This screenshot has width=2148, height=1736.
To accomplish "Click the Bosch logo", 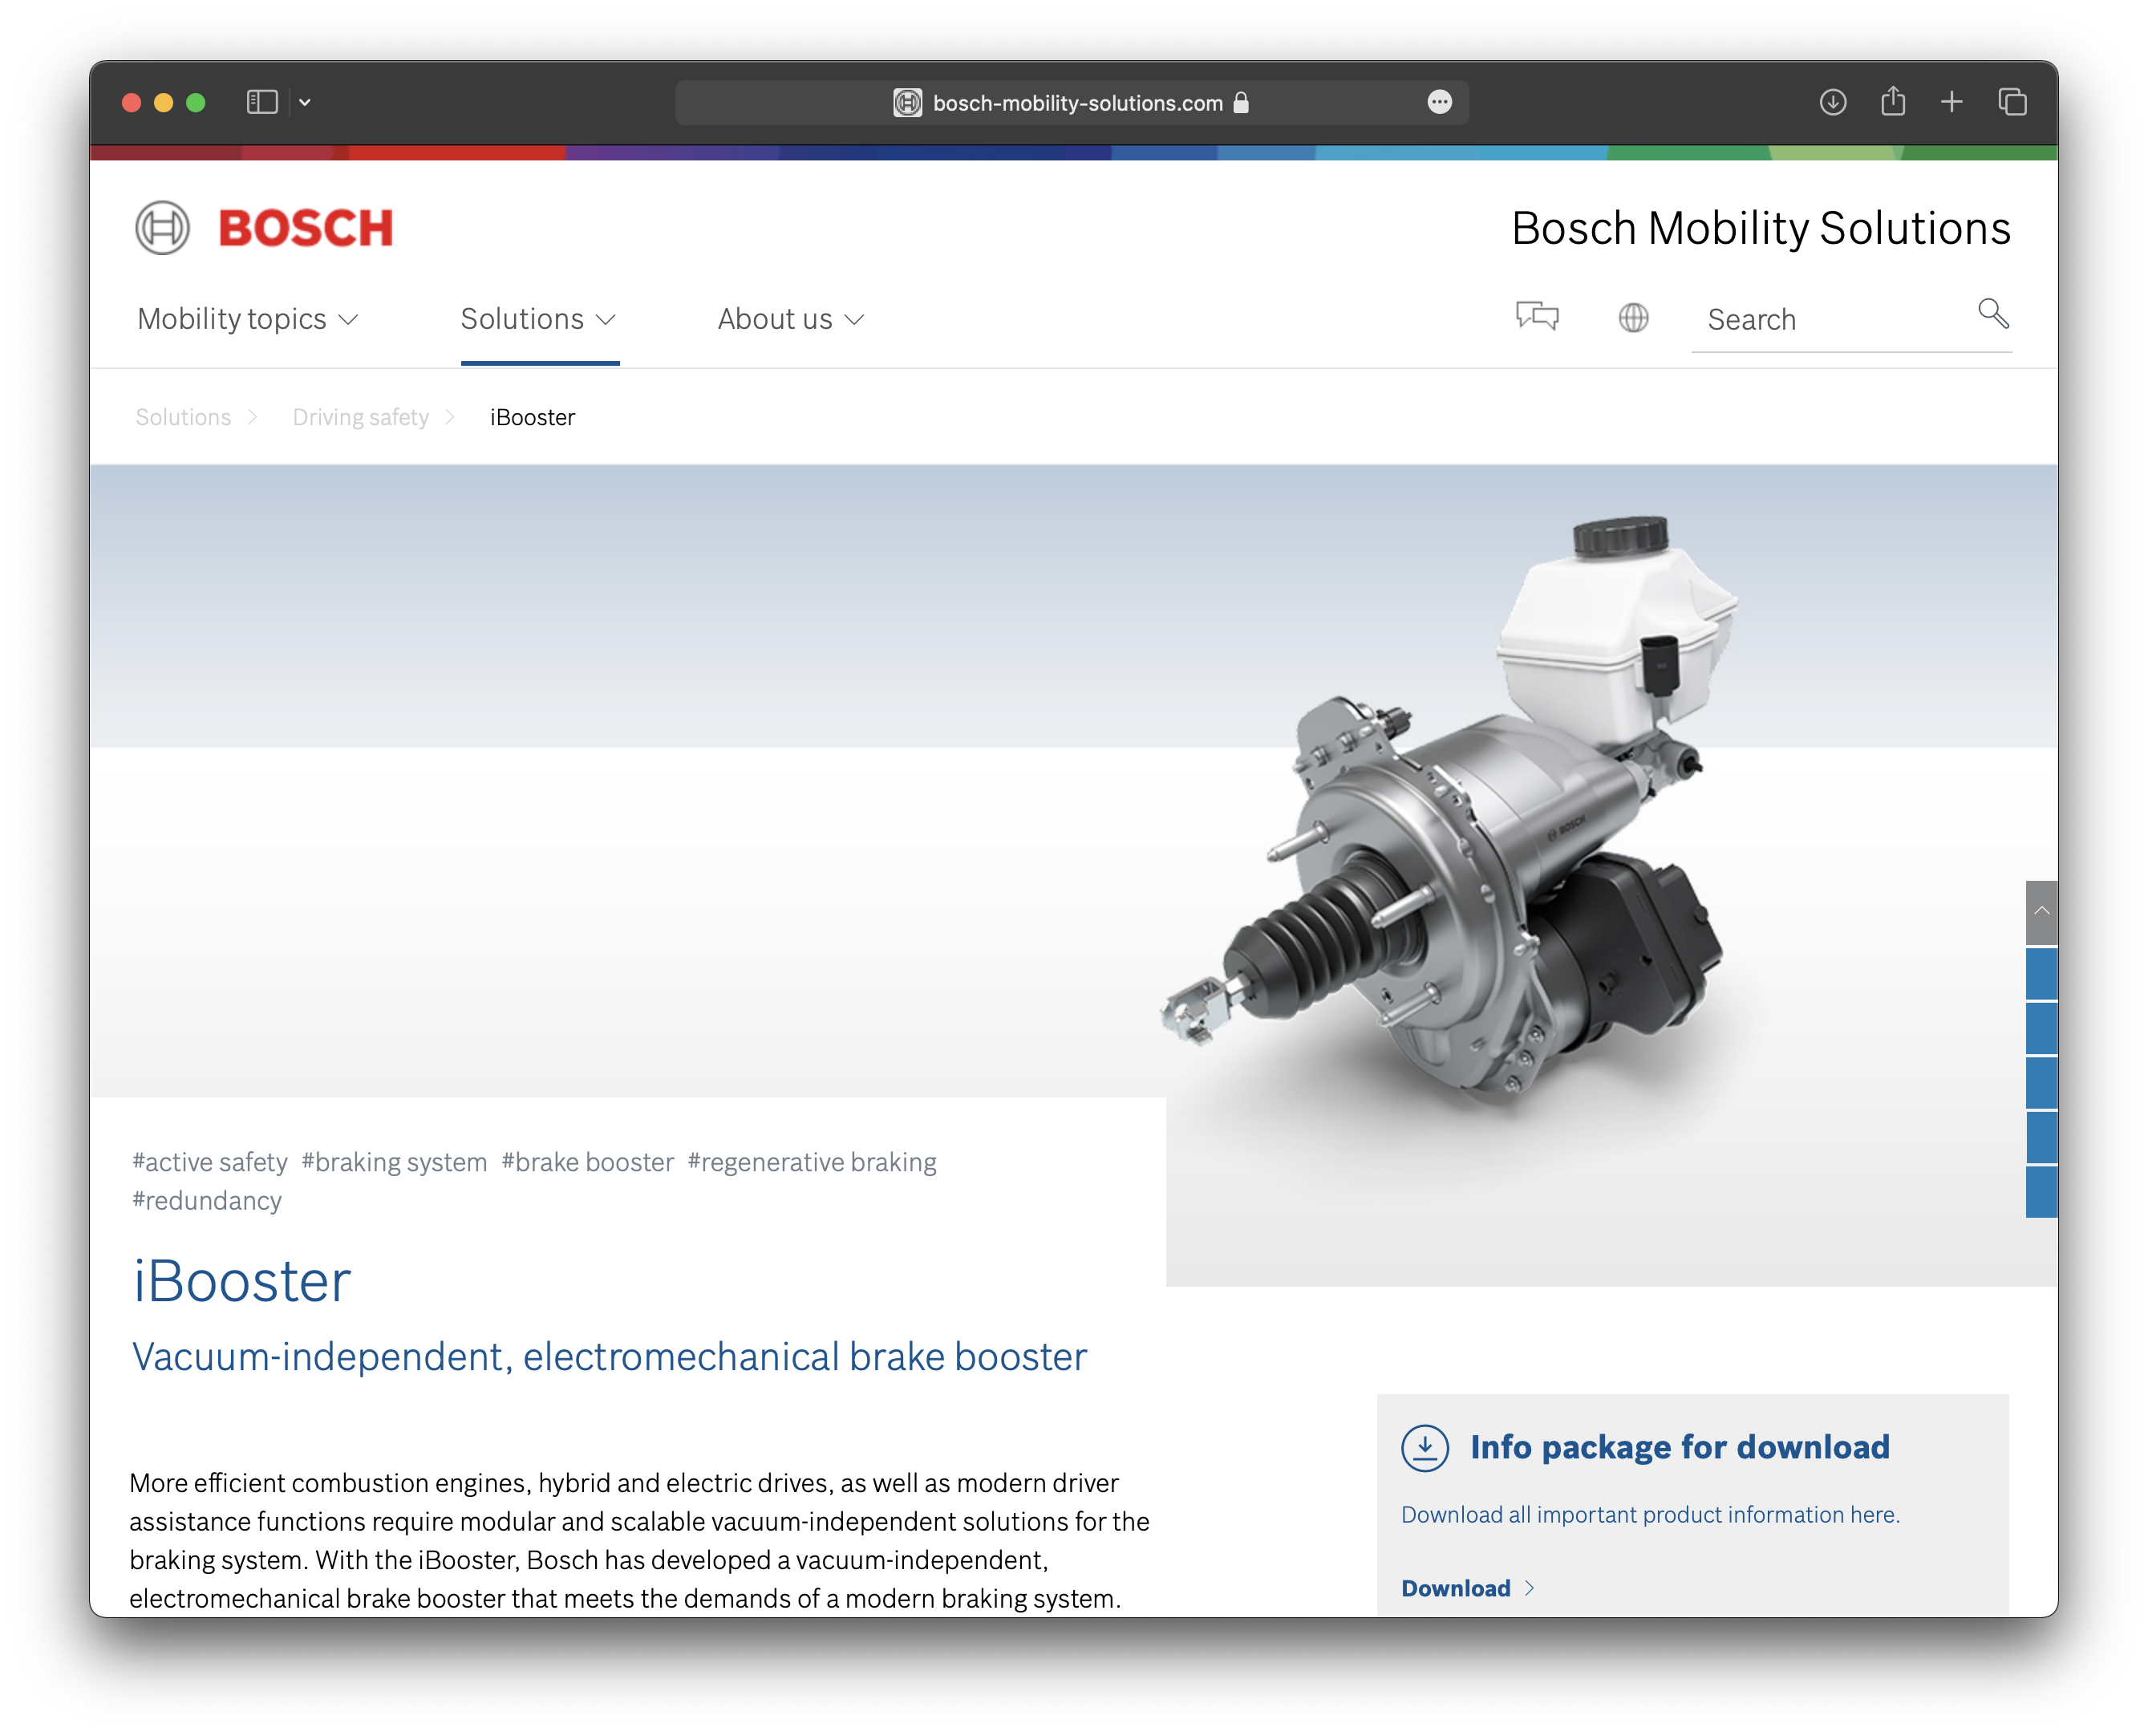I will (x=265, y=228).
